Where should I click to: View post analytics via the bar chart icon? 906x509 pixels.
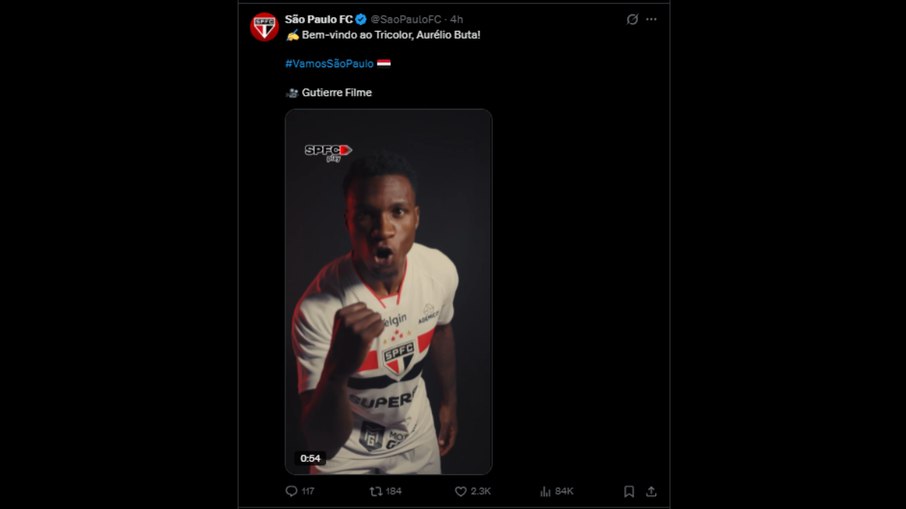point(545,491)
